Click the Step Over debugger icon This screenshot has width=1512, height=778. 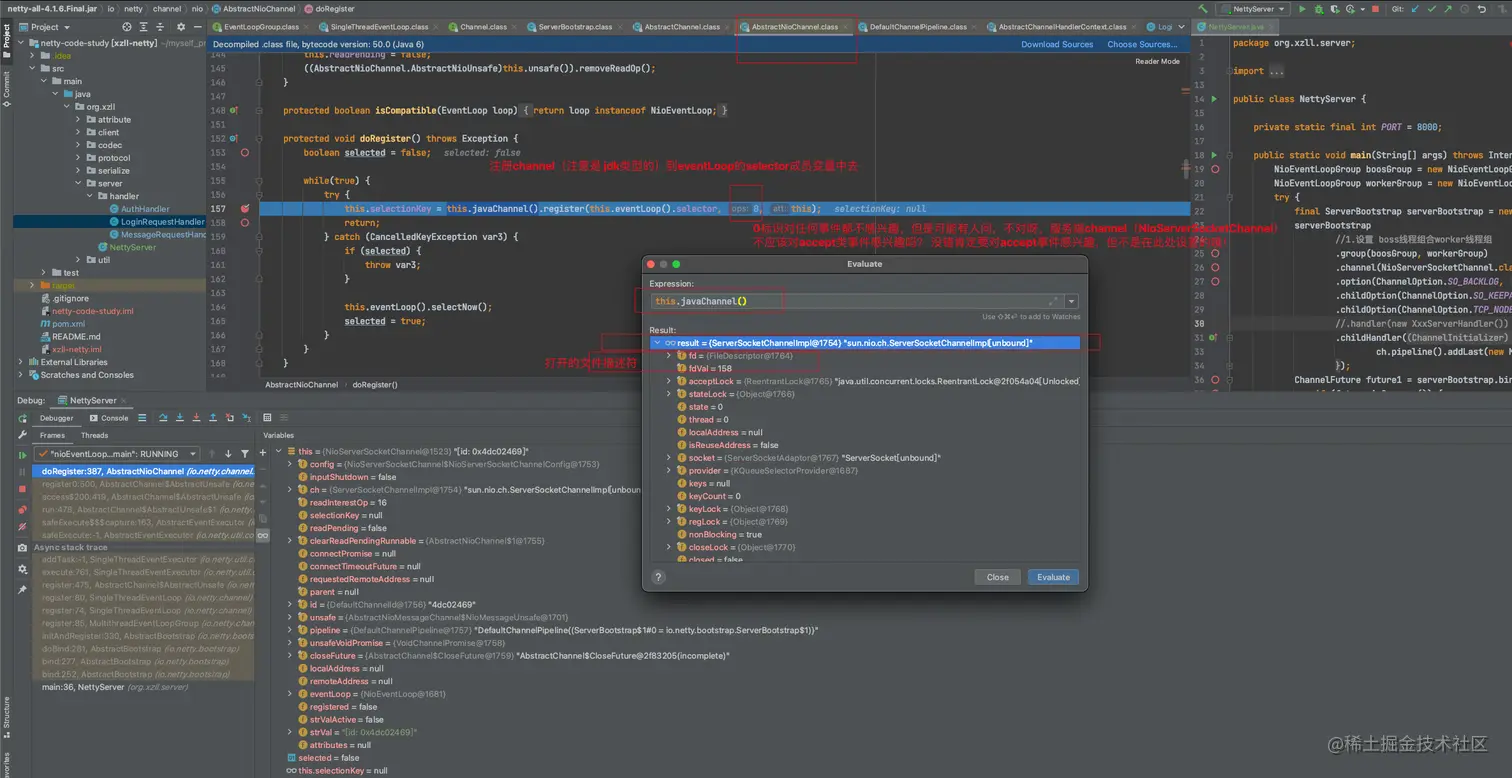pyautogui.click(x=163, y=417)
